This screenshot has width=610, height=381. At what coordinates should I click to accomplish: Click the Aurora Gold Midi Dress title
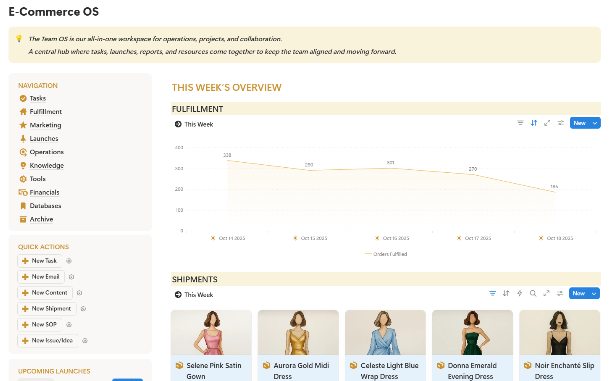(301, 371)
